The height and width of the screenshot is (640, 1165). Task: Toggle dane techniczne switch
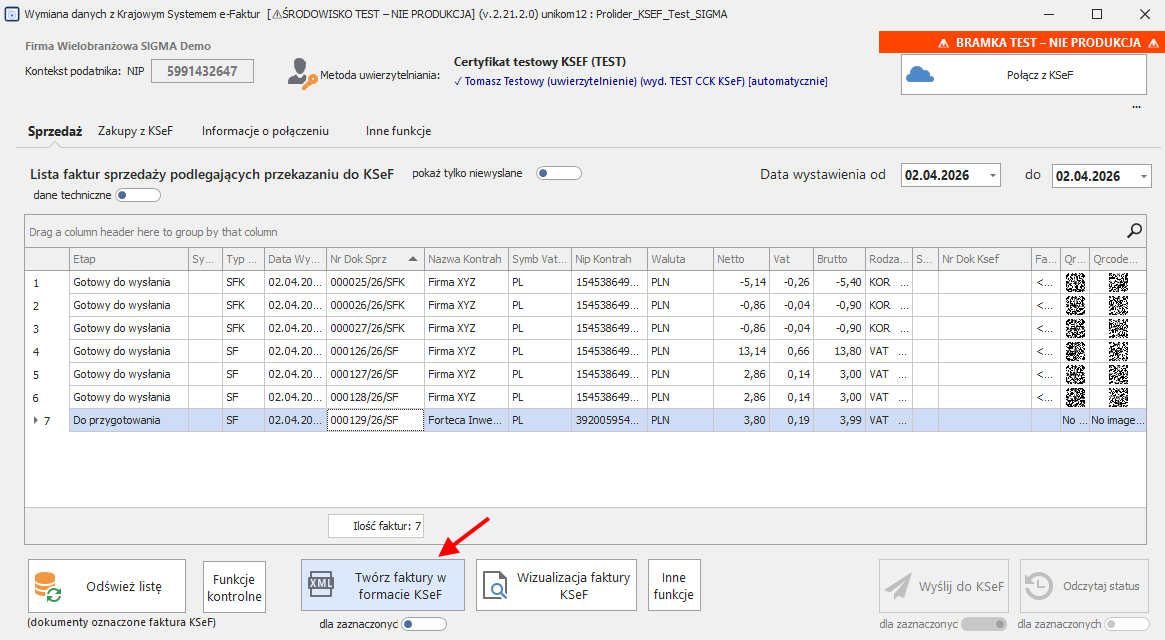pos(138,195)
